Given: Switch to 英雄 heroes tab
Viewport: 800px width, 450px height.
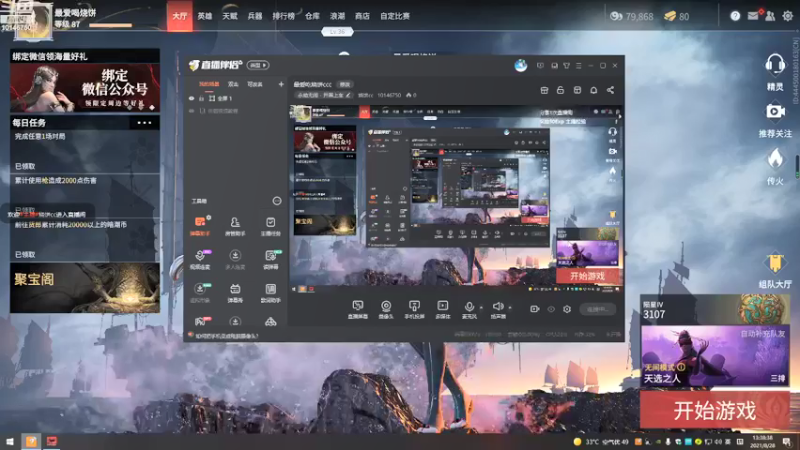Looking at the screenshot, I should pos(205,16).
